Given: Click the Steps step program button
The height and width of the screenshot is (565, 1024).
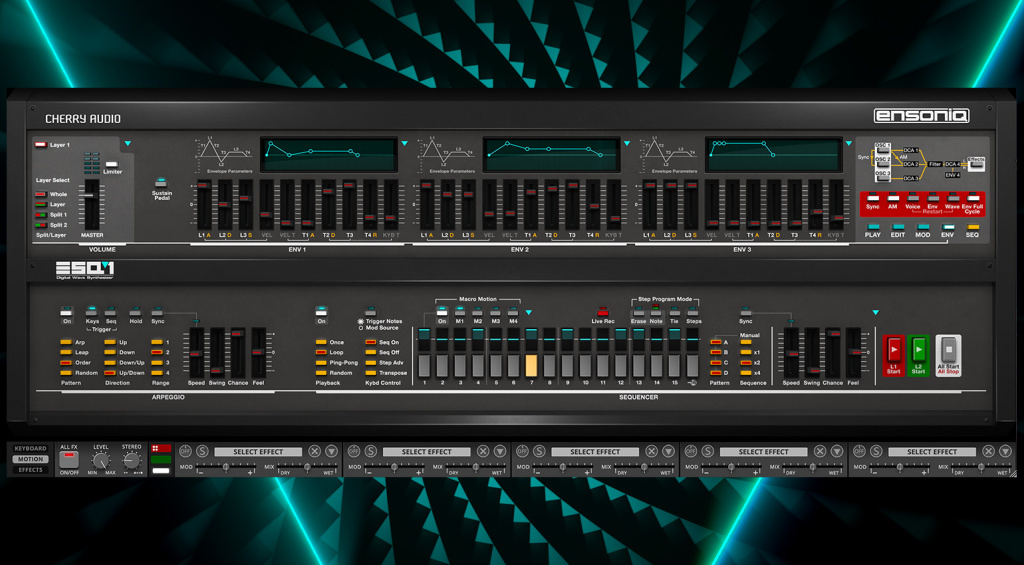Looking at the screenshot, I should click(693, 312).
